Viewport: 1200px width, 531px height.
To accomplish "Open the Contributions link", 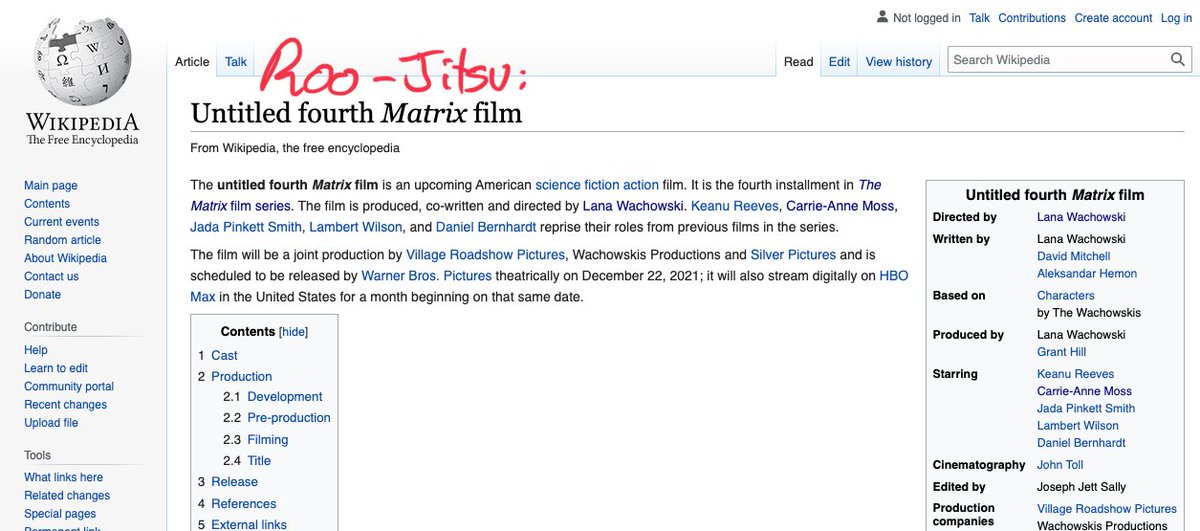I will [1032, 18].
